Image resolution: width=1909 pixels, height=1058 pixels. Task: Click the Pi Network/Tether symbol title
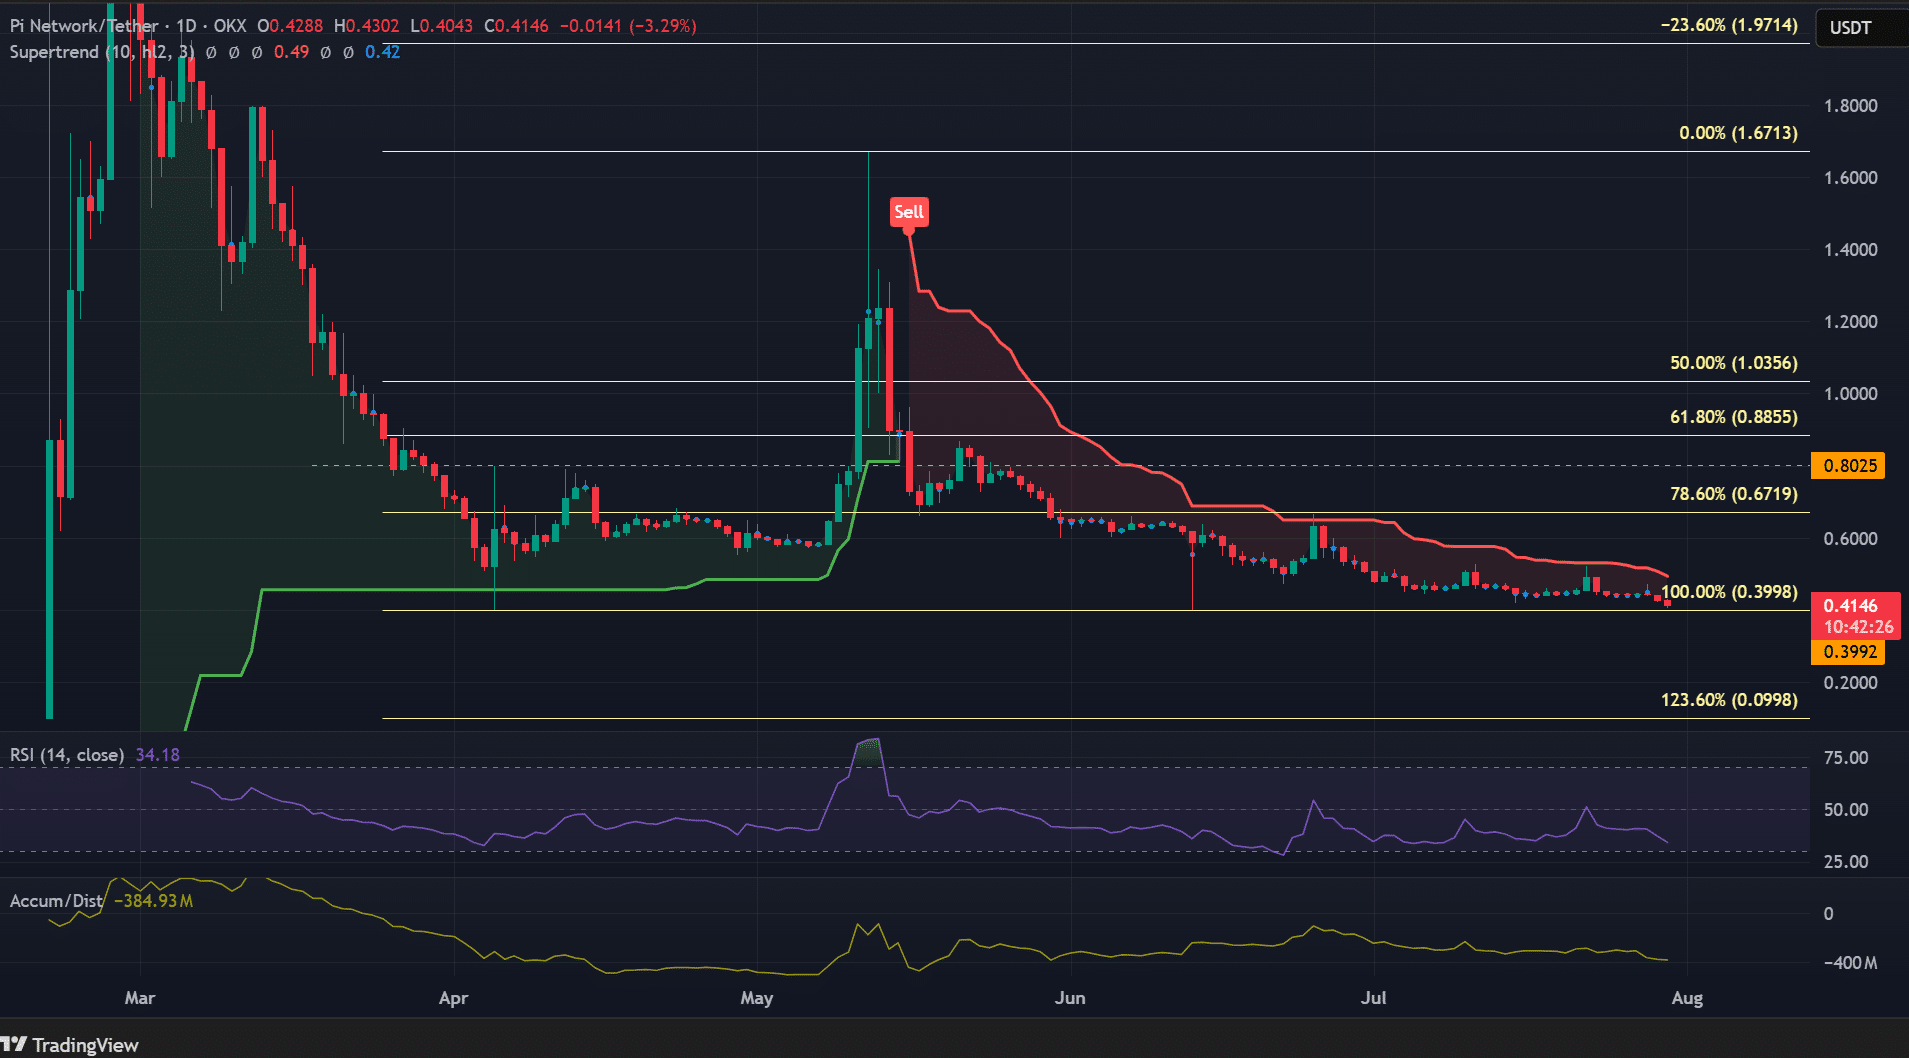[84, 25]
